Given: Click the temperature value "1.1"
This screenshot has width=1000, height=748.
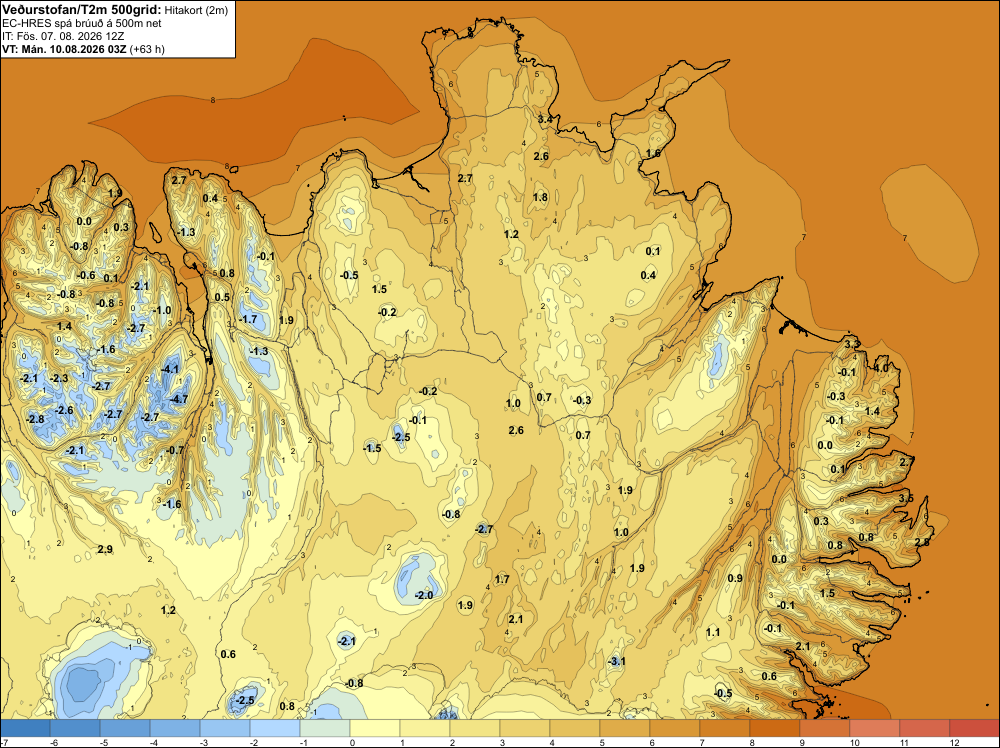Looking at the screenshot, I should [x=713, y=632].
